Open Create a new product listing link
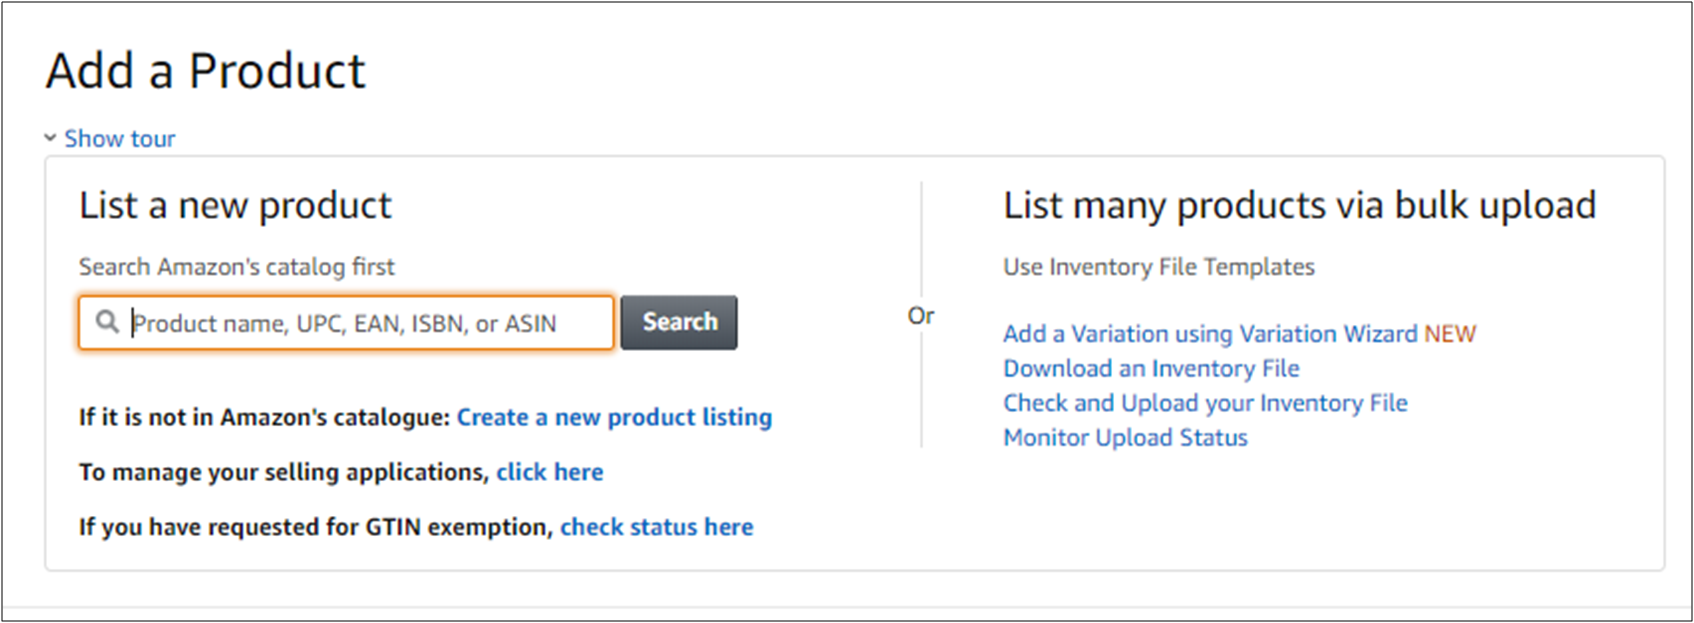This screenshot has width=1694, height=623. (x=614, y=417)
